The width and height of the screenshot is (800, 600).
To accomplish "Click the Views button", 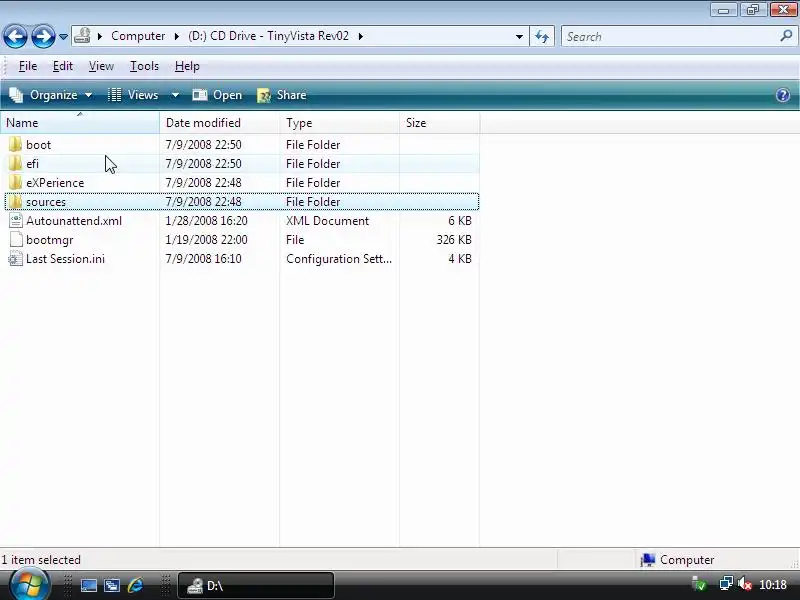I will tap(133, 95).
